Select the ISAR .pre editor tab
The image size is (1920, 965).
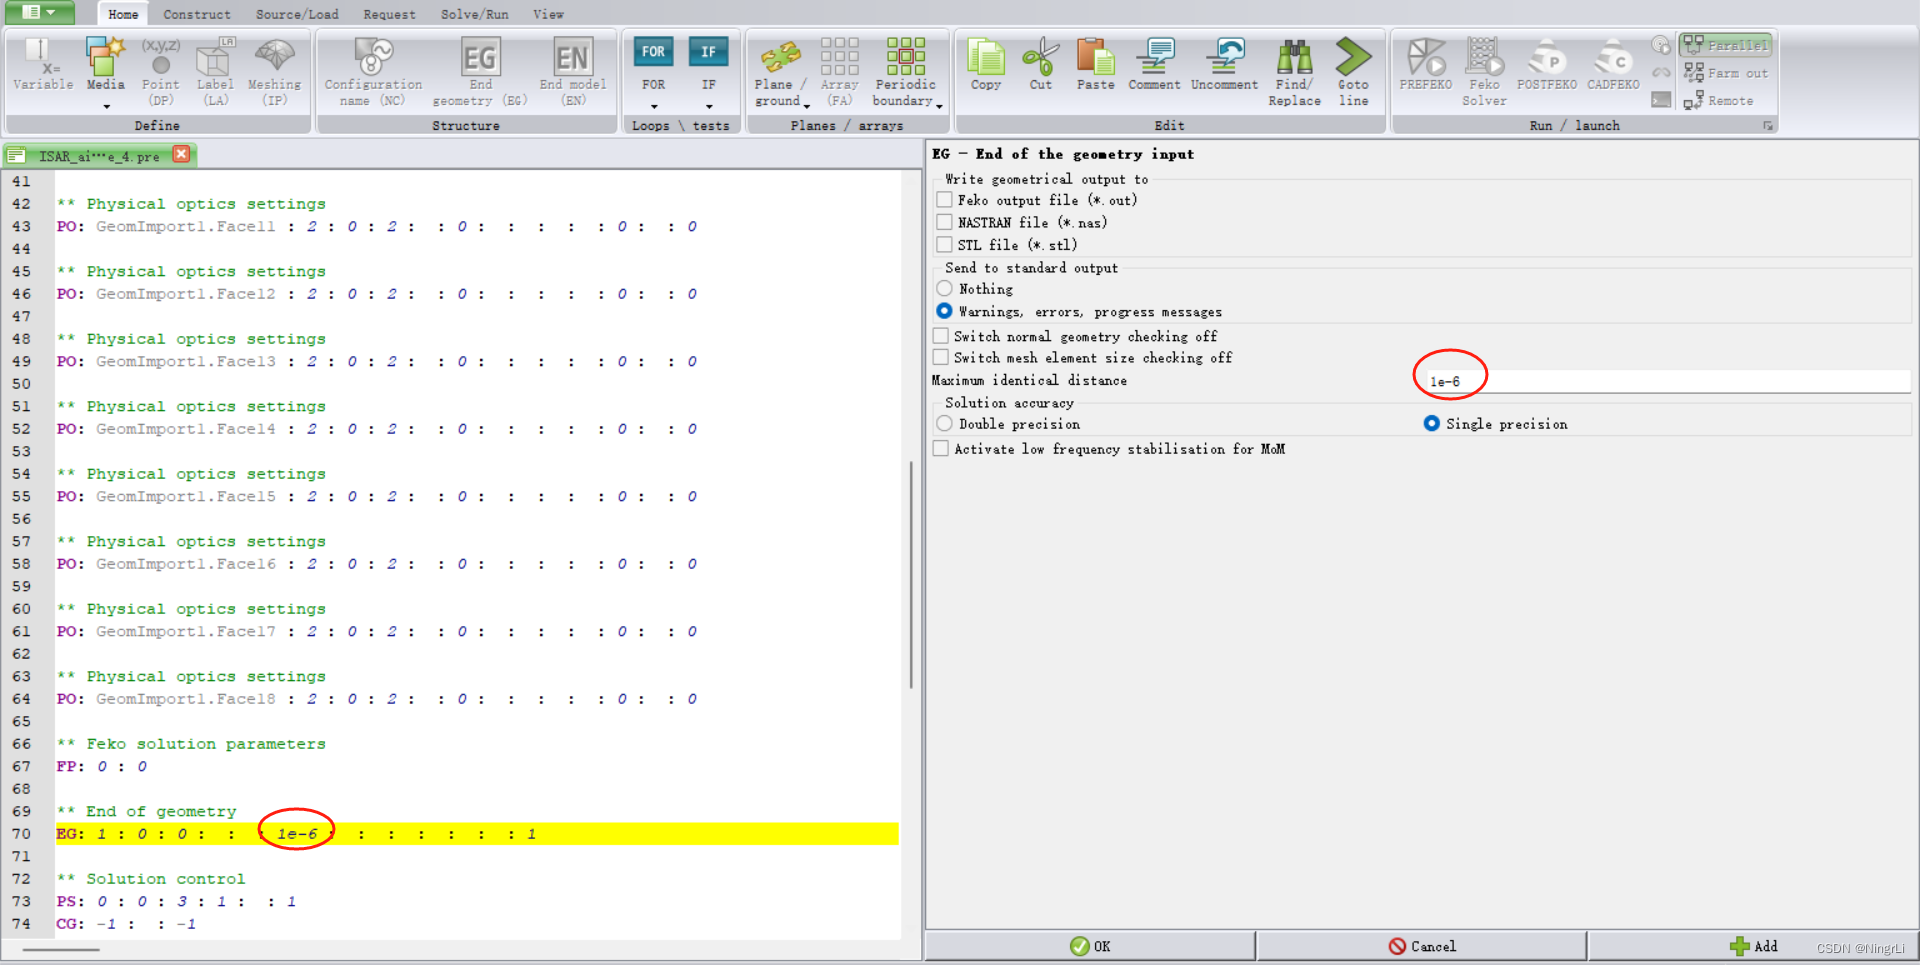(x=98, y=155)
